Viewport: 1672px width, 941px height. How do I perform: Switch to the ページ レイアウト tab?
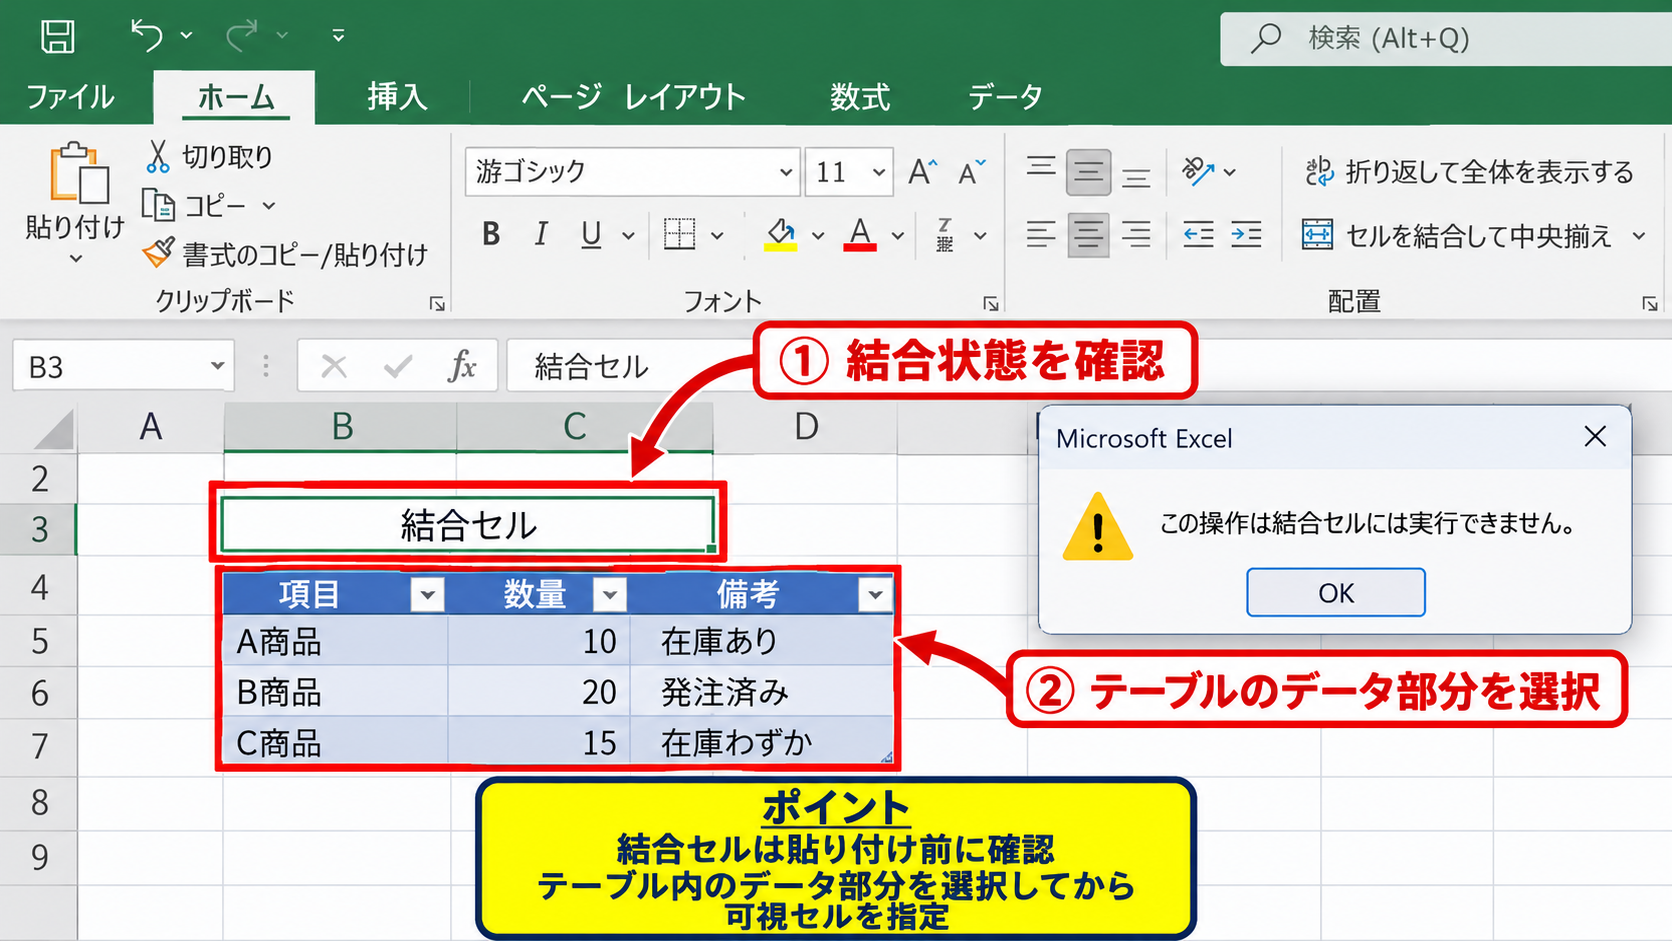click(634, 97)
